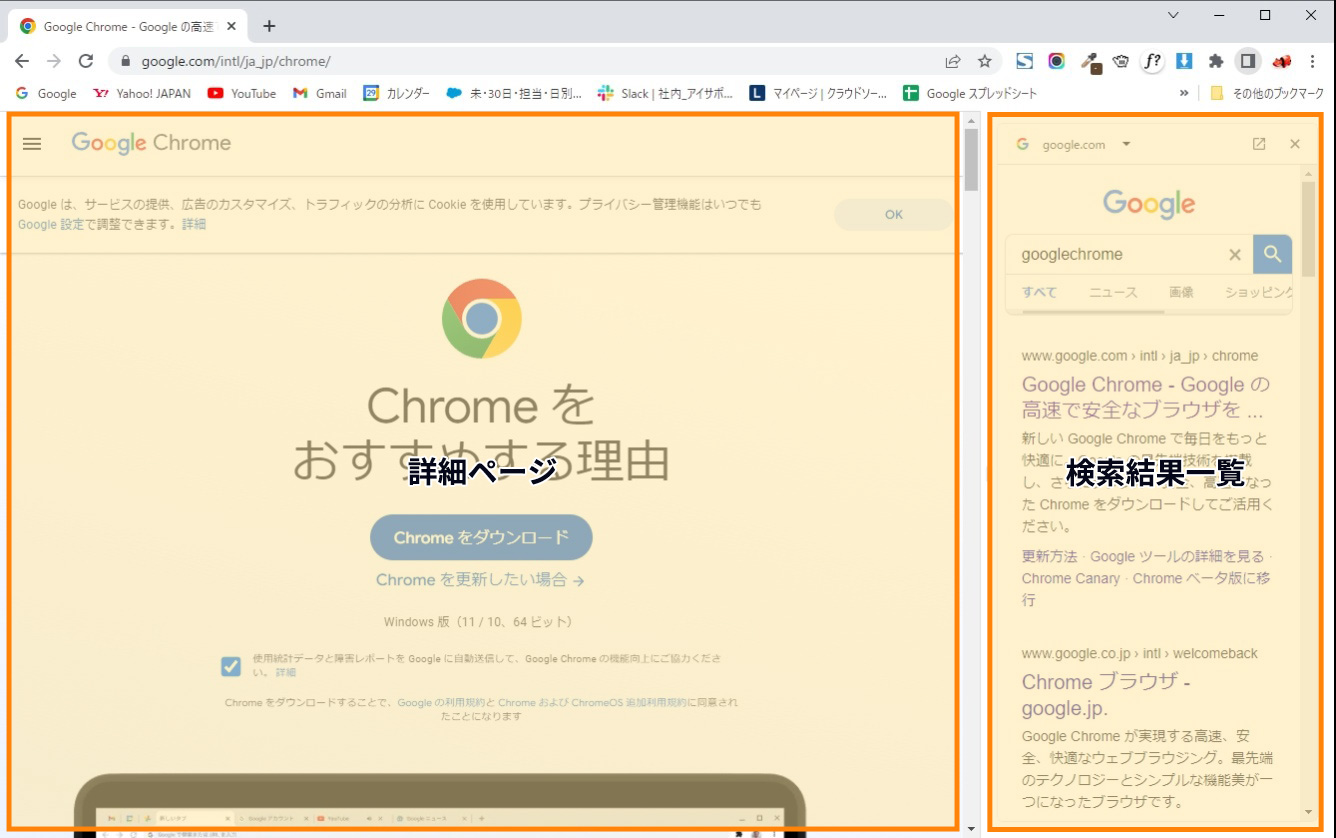Click the browser Back arrow
This screenshot has width=1336, height=838.
coord(22,61)
